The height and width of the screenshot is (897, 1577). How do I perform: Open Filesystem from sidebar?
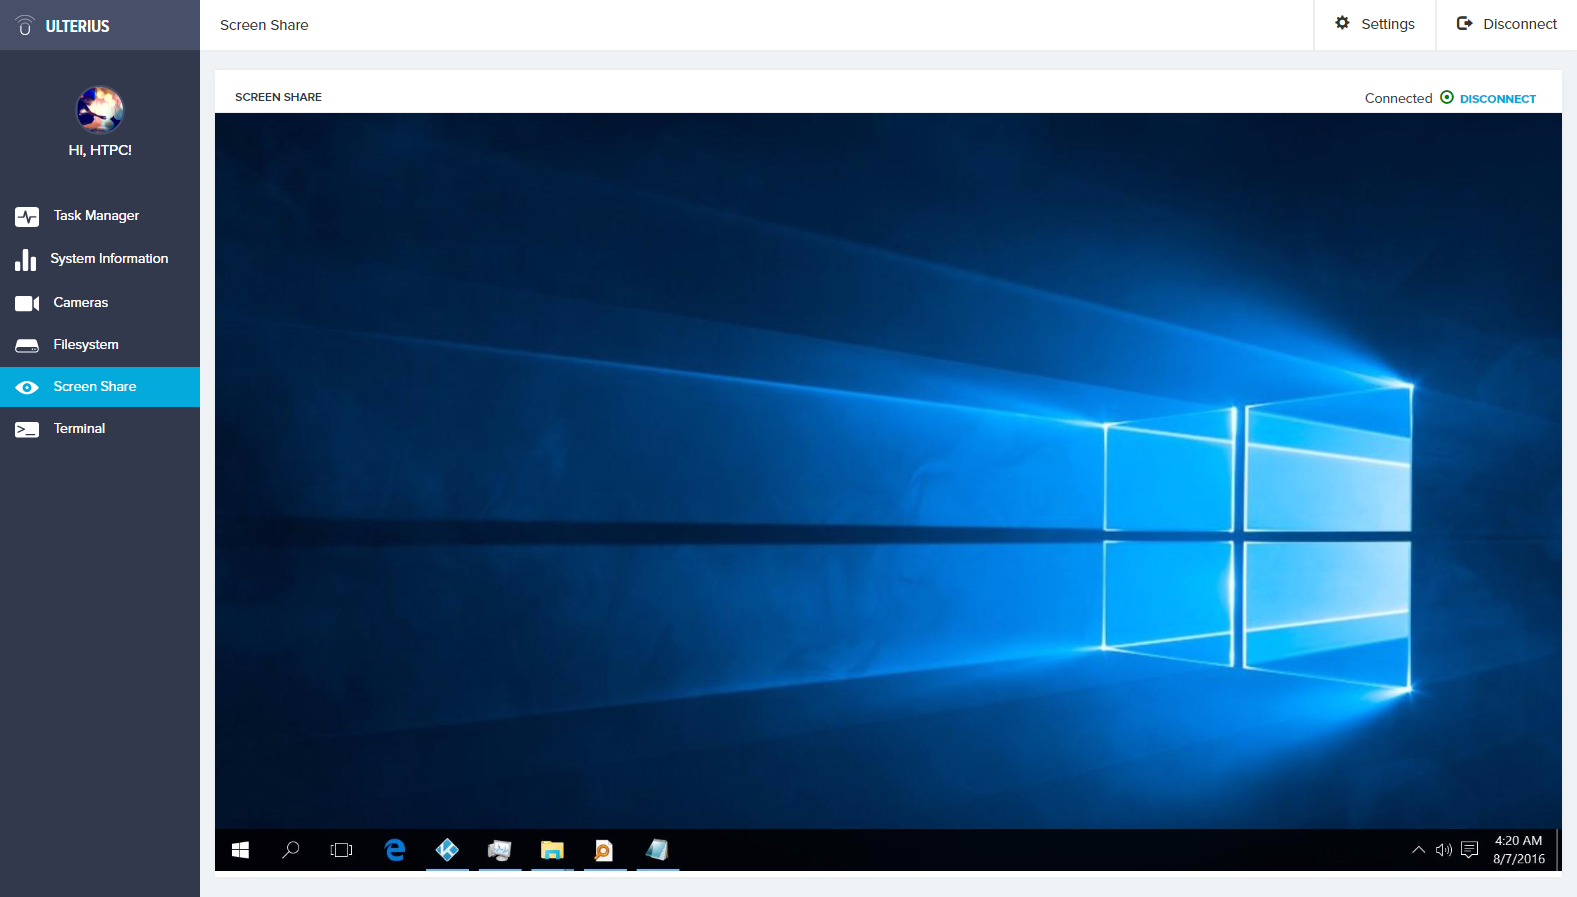pos(100,345)
